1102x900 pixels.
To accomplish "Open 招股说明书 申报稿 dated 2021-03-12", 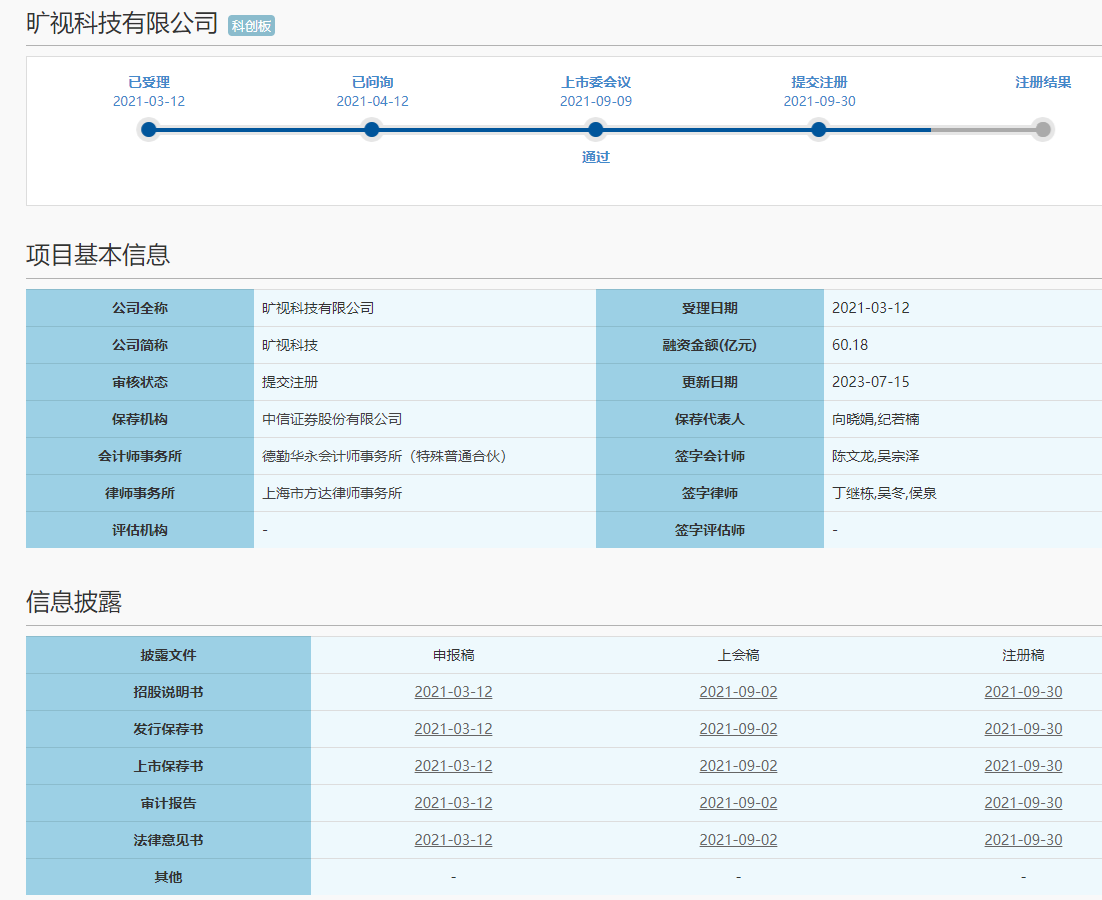I will point(453,692).
